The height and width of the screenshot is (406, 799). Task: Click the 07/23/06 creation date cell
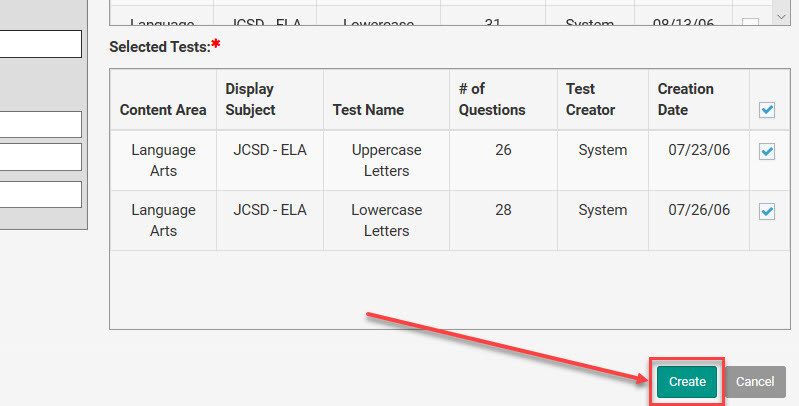click(x=699, y=160)
